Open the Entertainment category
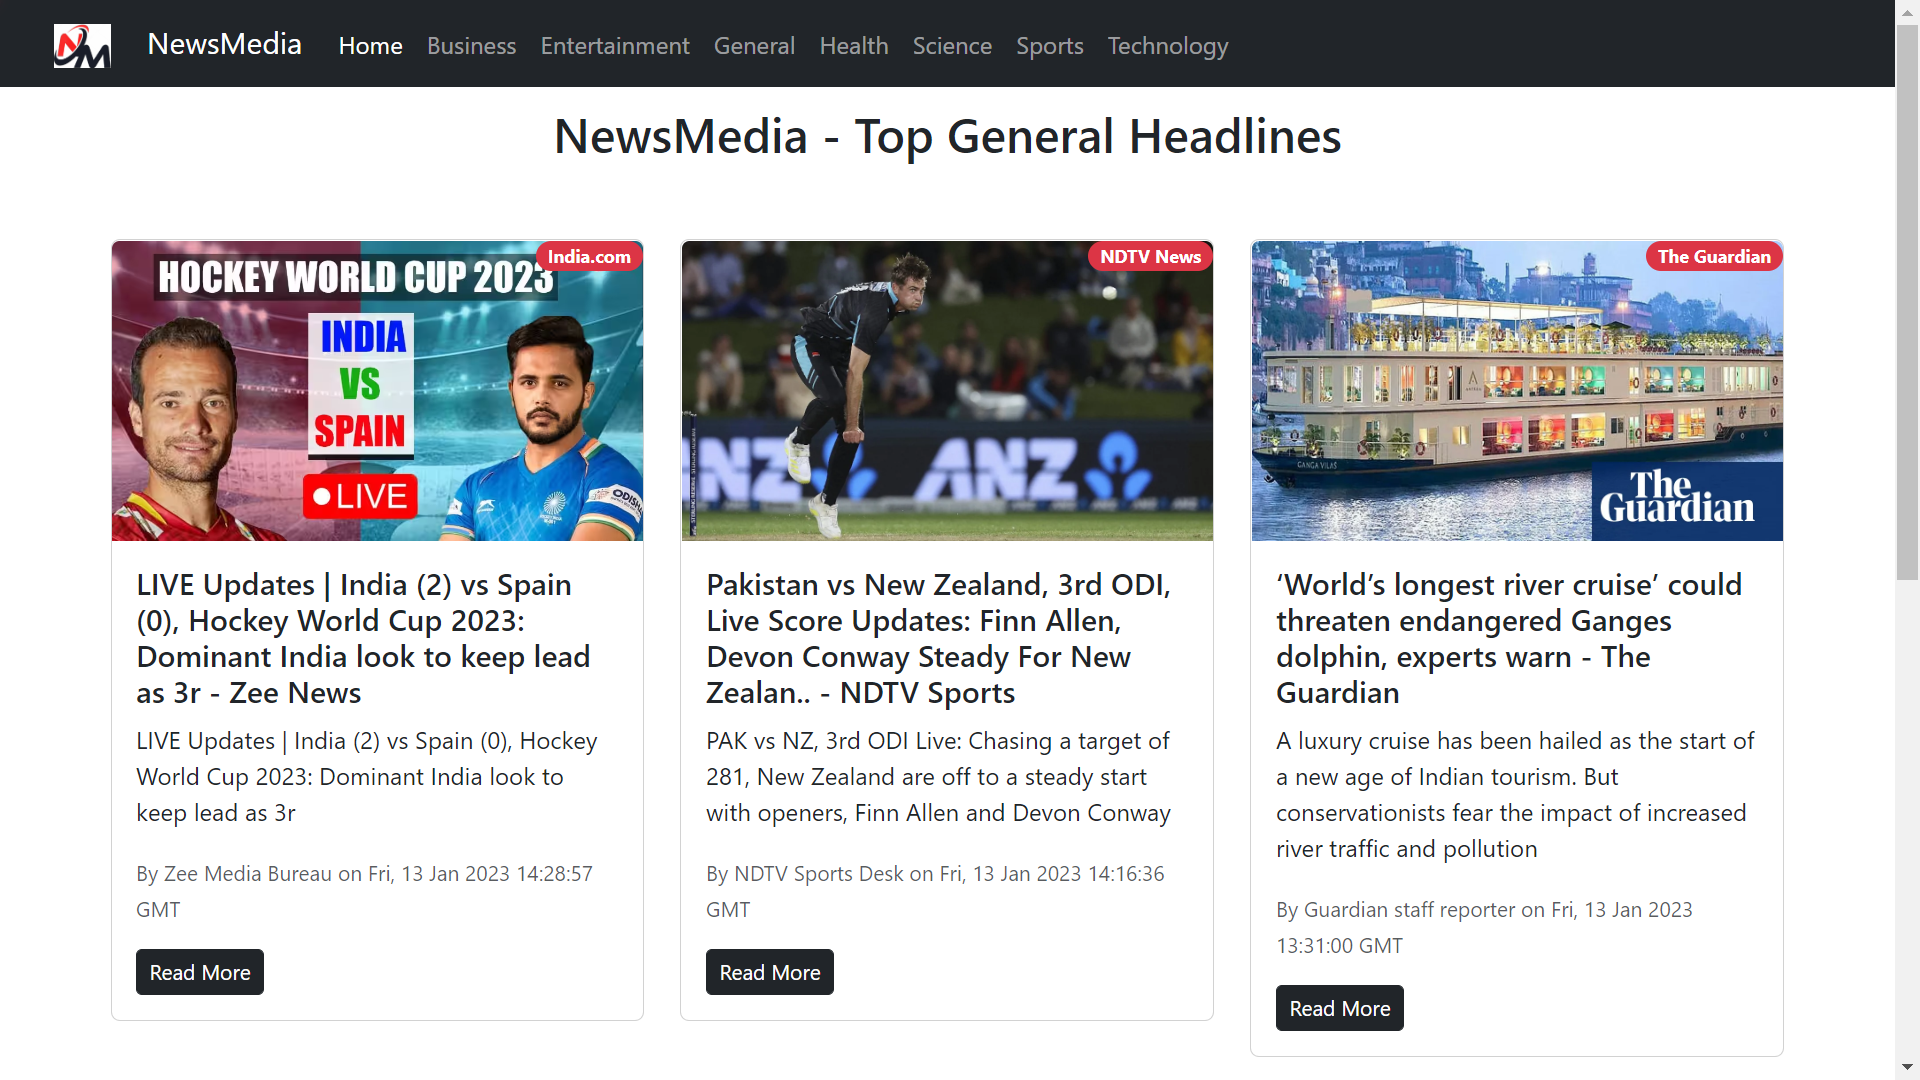Screen dimensions: 1920x1080 615,46
